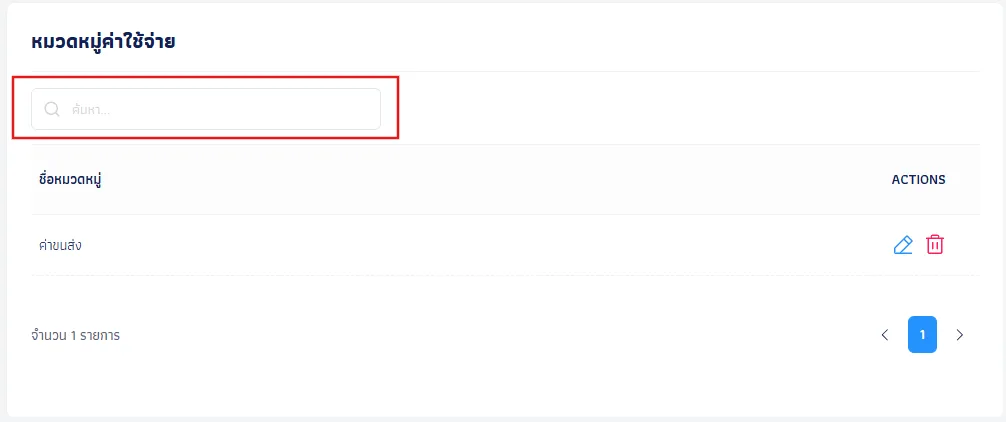Click the left arrow before page 1
The image size is (1006, 422).
[885, 335]
